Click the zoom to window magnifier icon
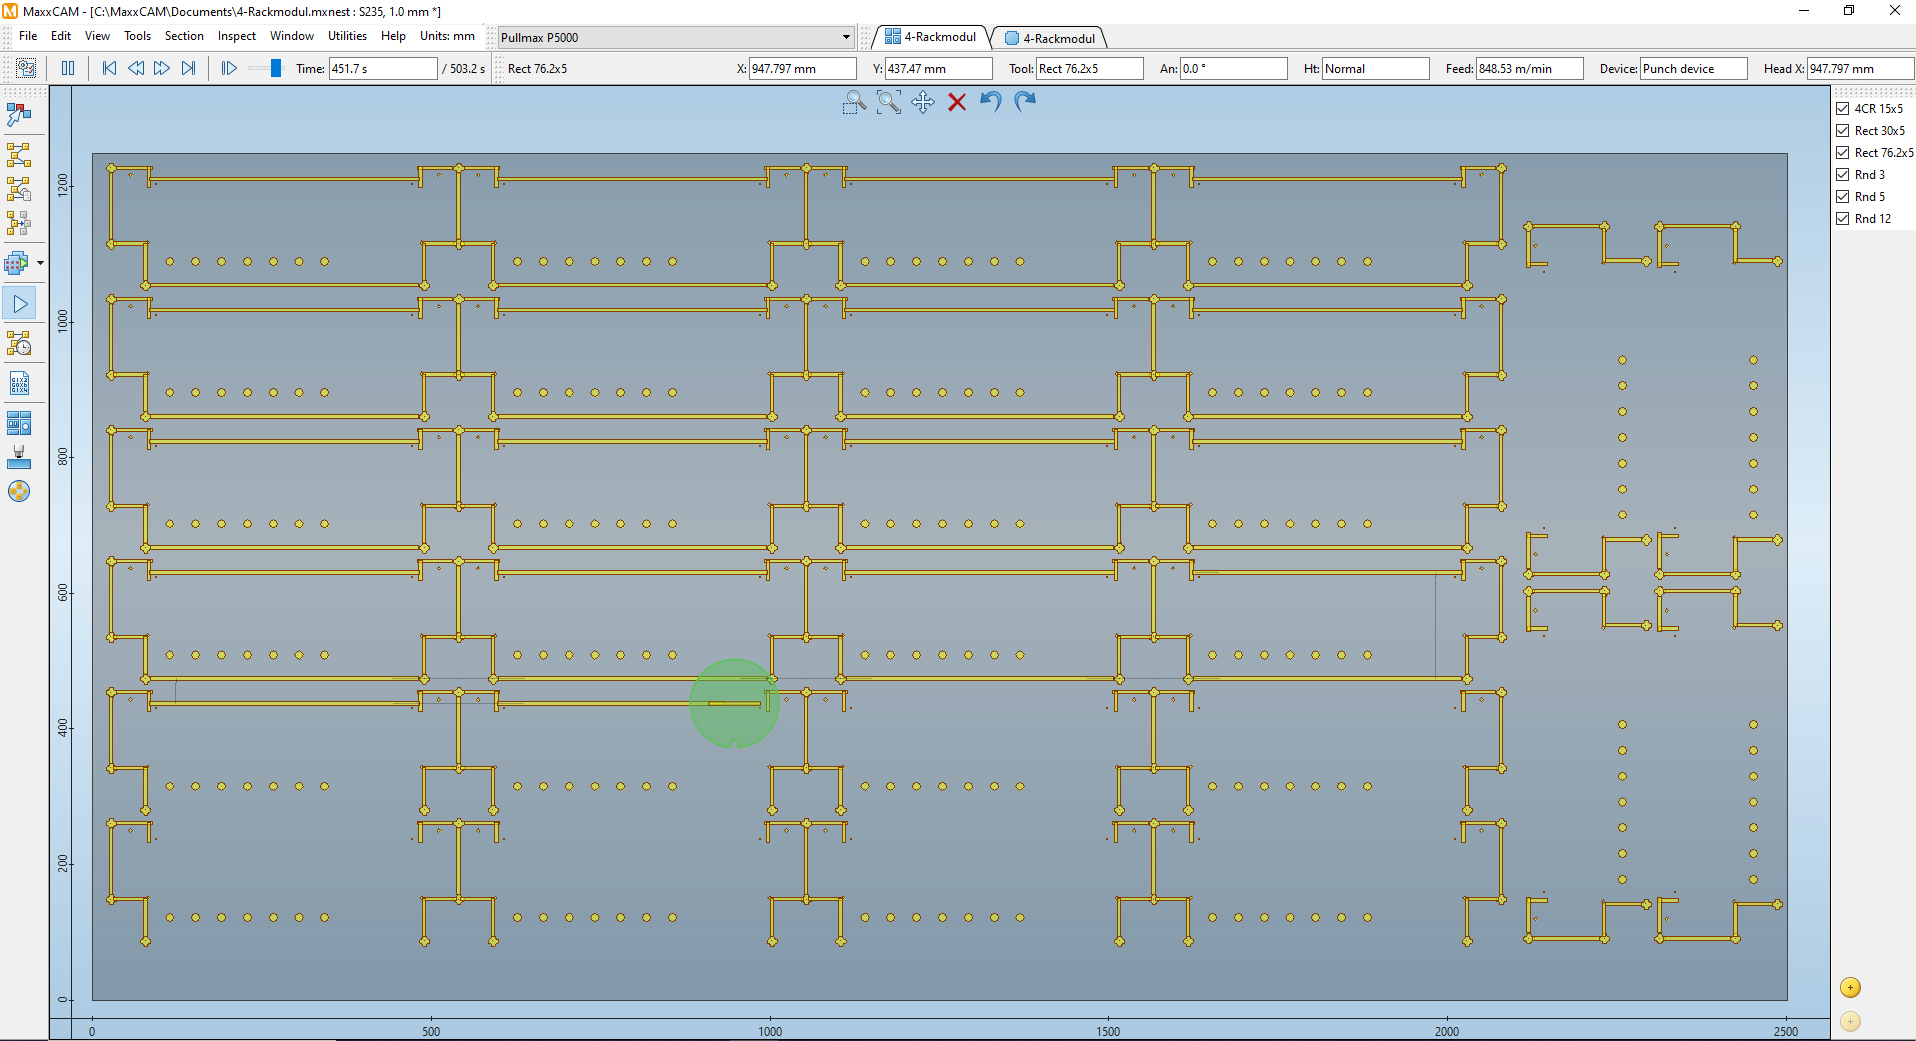 tap(853, 102)
